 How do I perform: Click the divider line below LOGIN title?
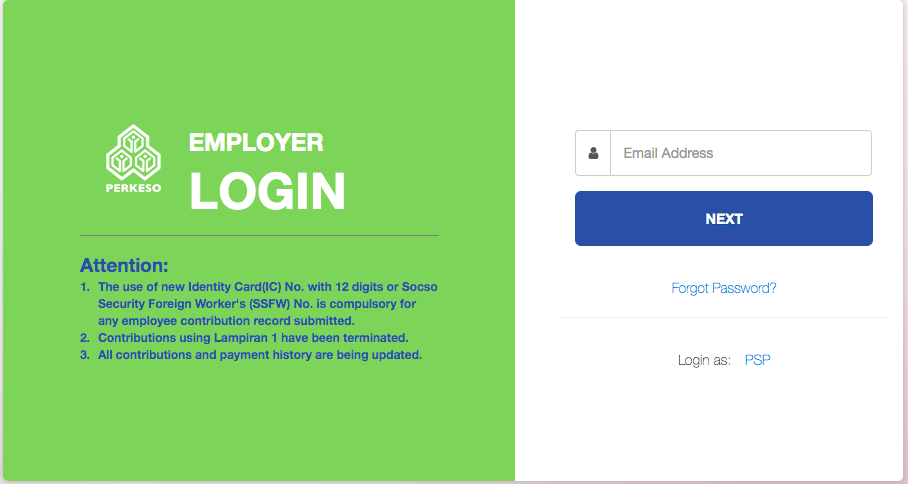click(259, 236)
